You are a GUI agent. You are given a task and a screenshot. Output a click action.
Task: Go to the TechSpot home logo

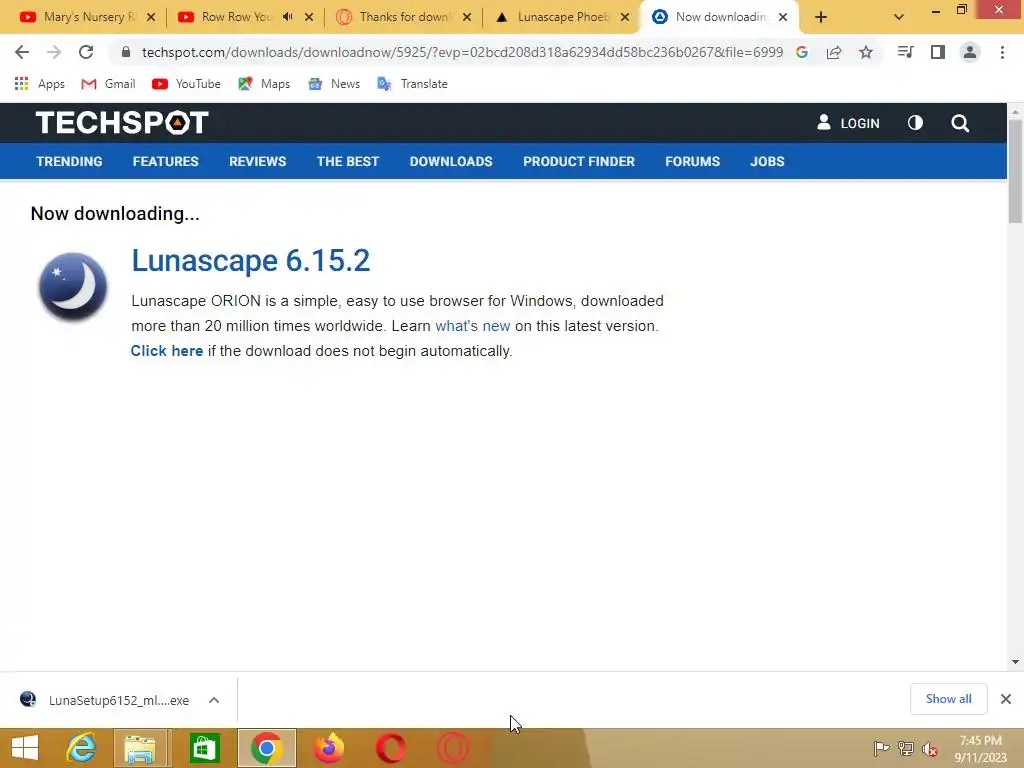click(x=121, y=123)
